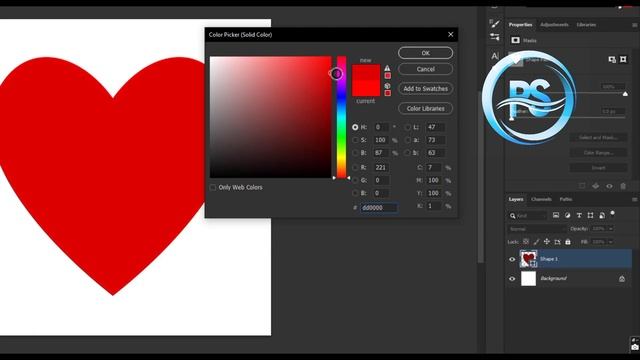The height and width of the screenshot is (360, 640).
Task: Lock position move icon
Action: (x=547, y=242)
